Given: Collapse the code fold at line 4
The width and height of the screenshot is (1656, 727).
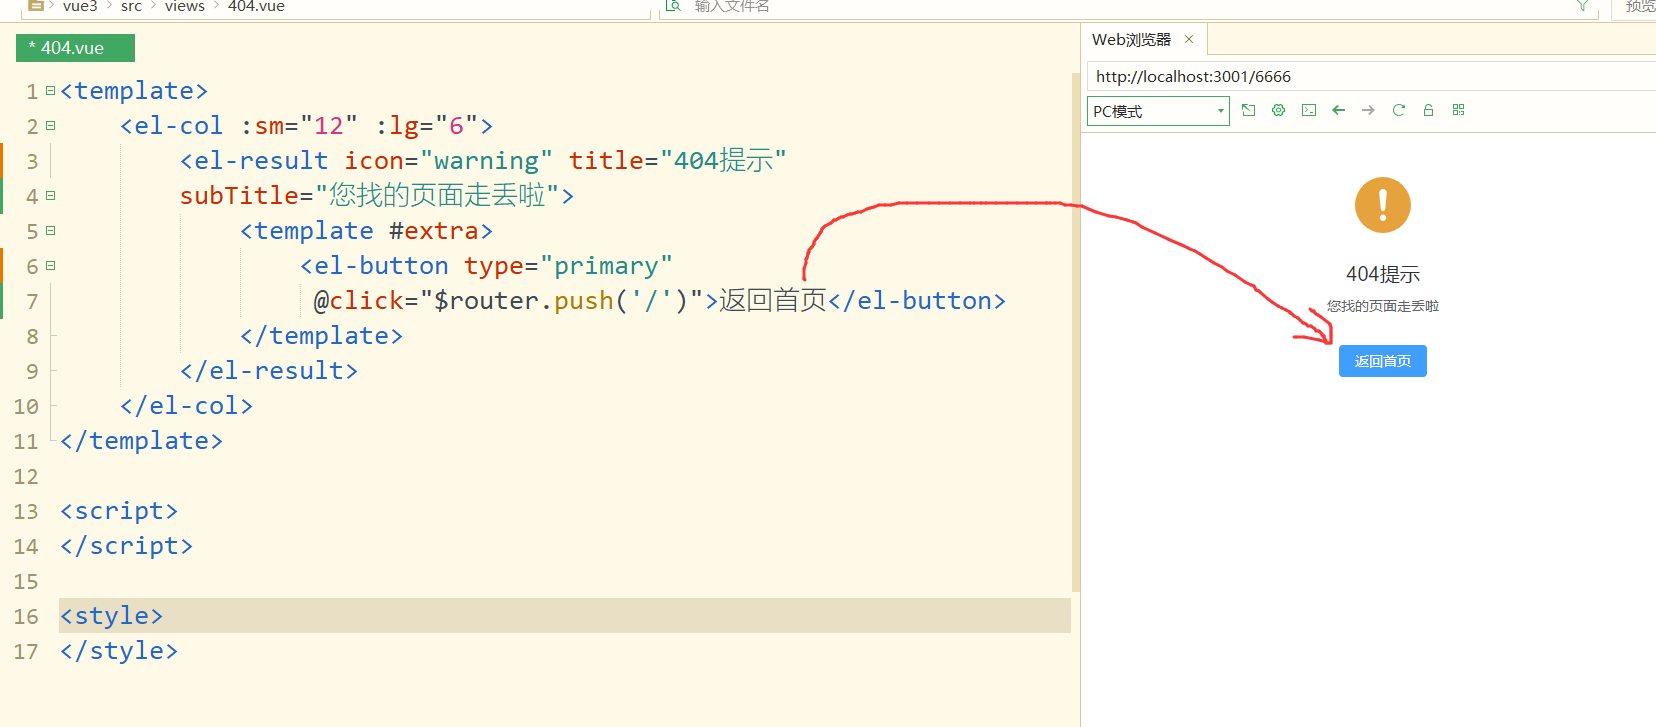Looking at the screenshot, I should coord(50,196).
